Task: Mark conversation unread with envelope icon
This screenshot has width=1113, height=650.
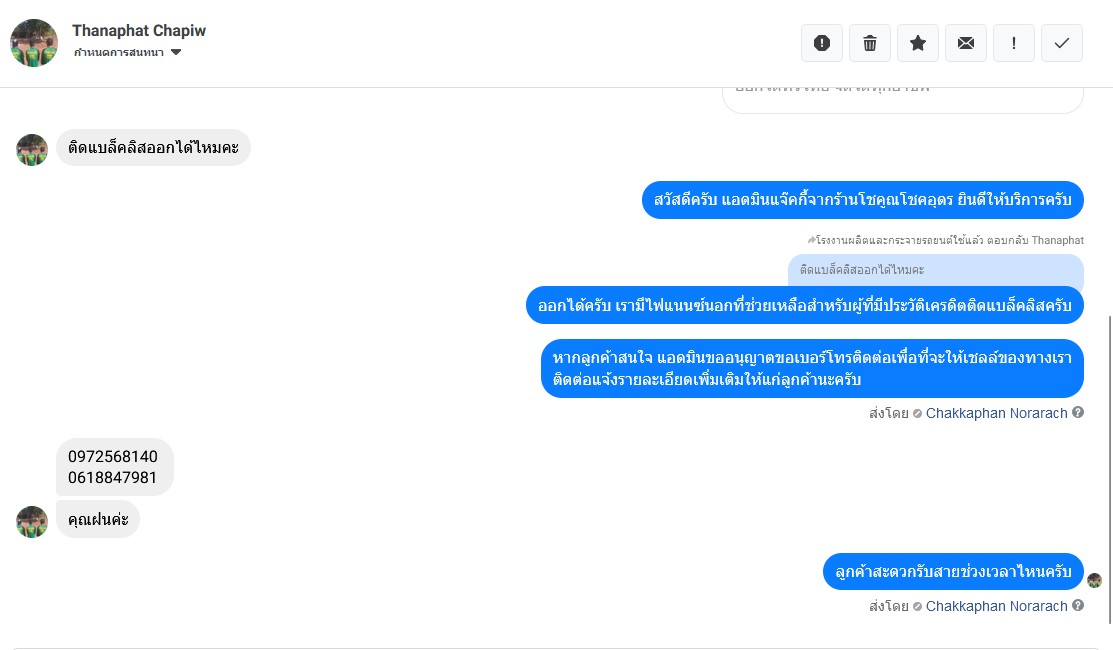Action: (x=966, y=43)
